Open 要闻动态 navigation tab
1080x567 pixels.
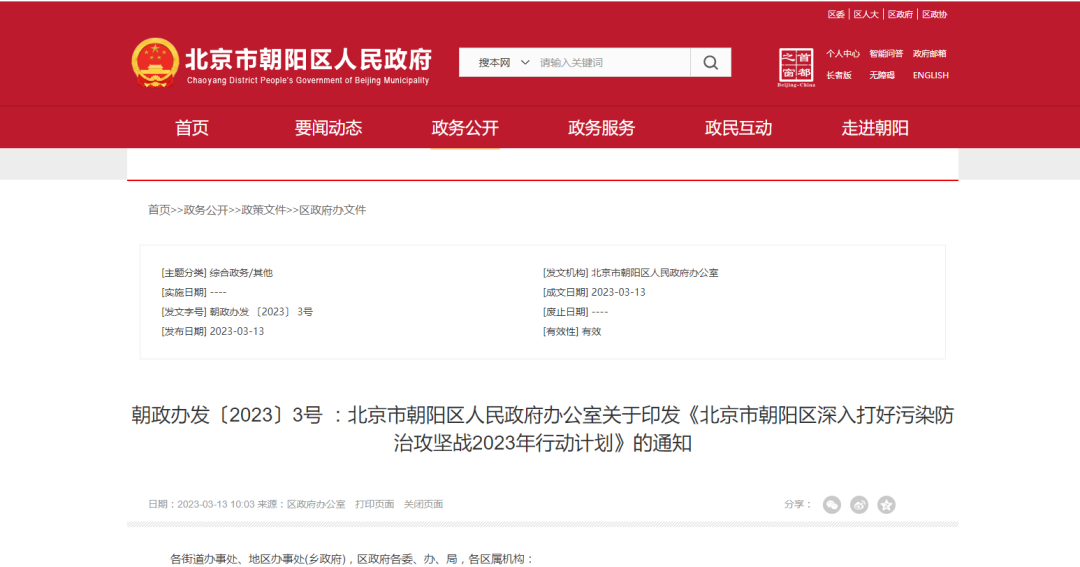(328, 128)
